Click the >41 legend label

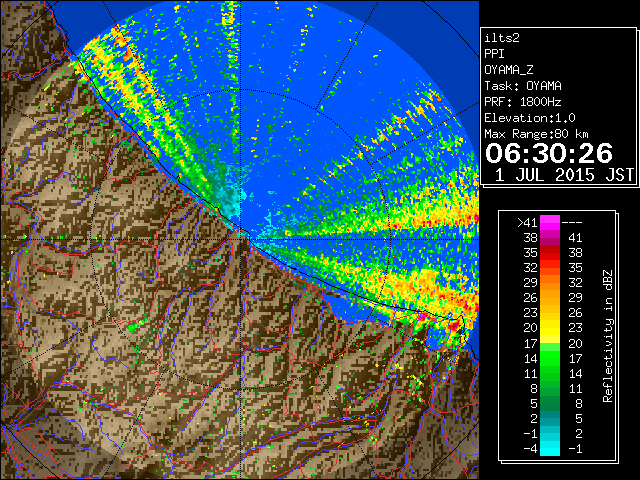(527, 223)
